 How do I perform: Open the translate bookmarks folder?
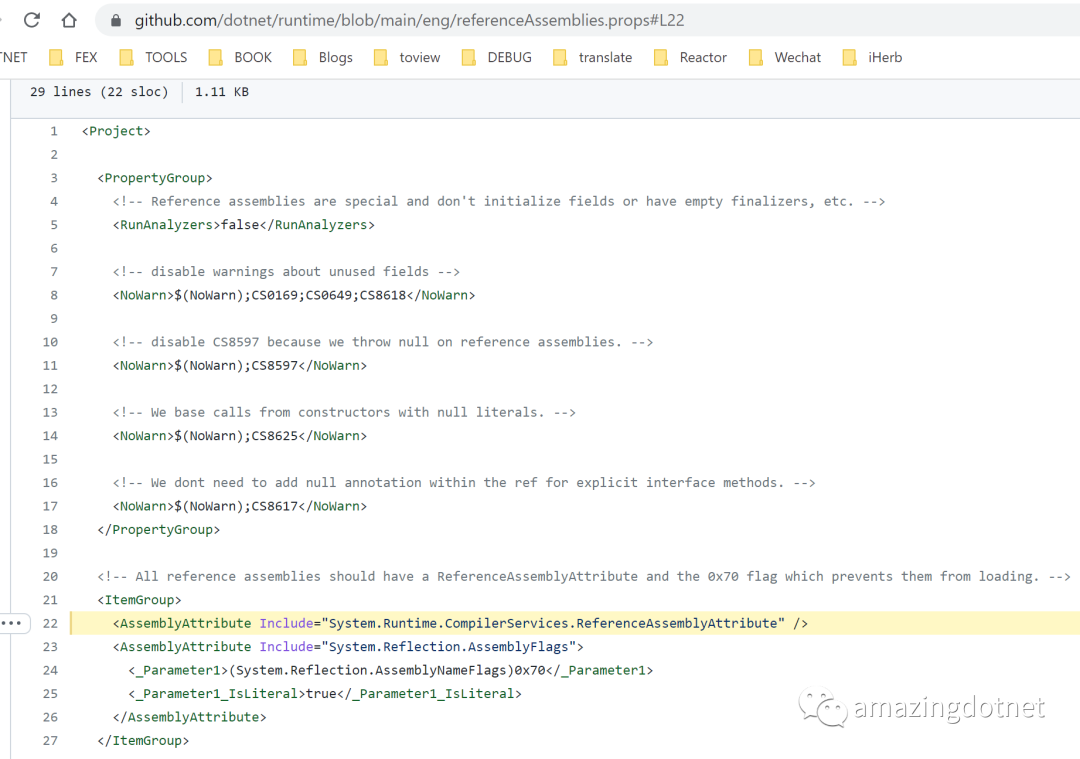click(592, 57)
